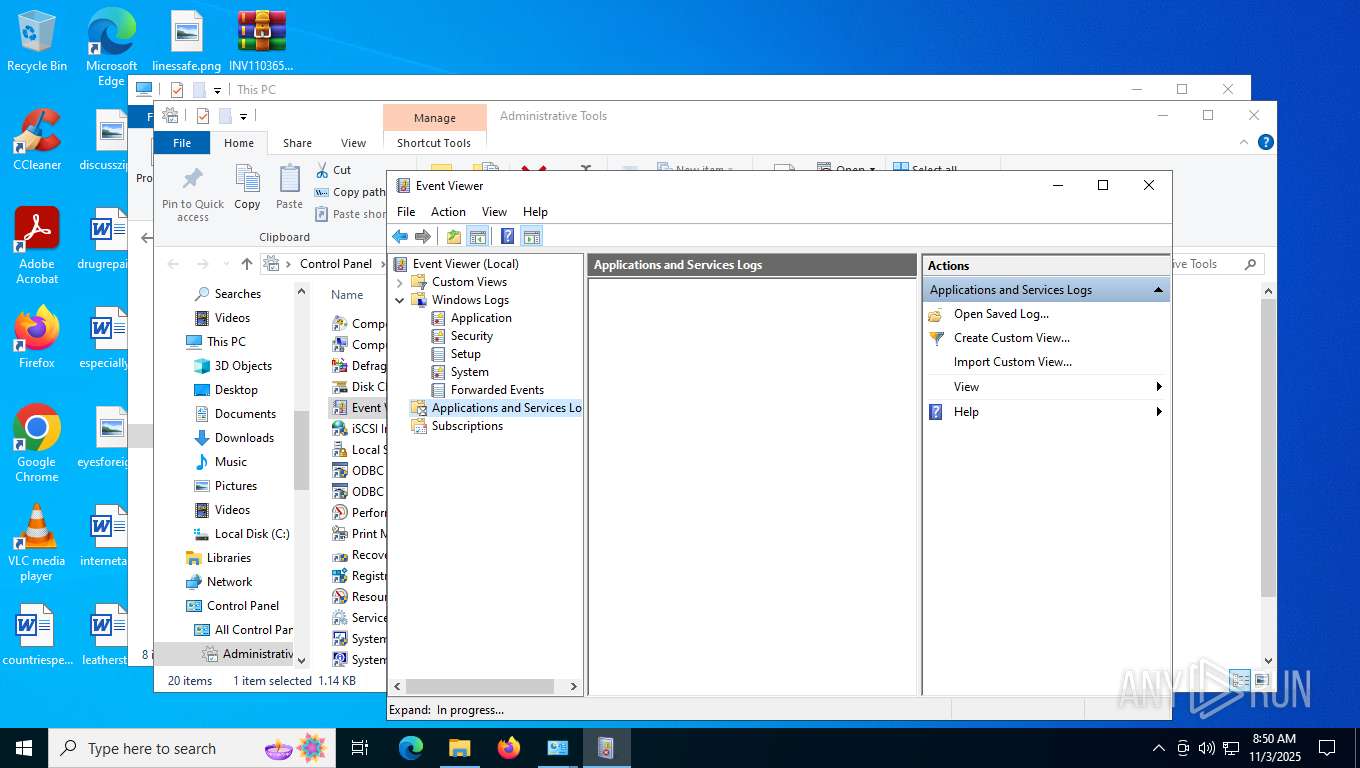The width and height of the screenshot is (1360, 768).
Task: Click Help icon in Administrative Tools window
Action: pyautogui.click(x=1265, y=143)
